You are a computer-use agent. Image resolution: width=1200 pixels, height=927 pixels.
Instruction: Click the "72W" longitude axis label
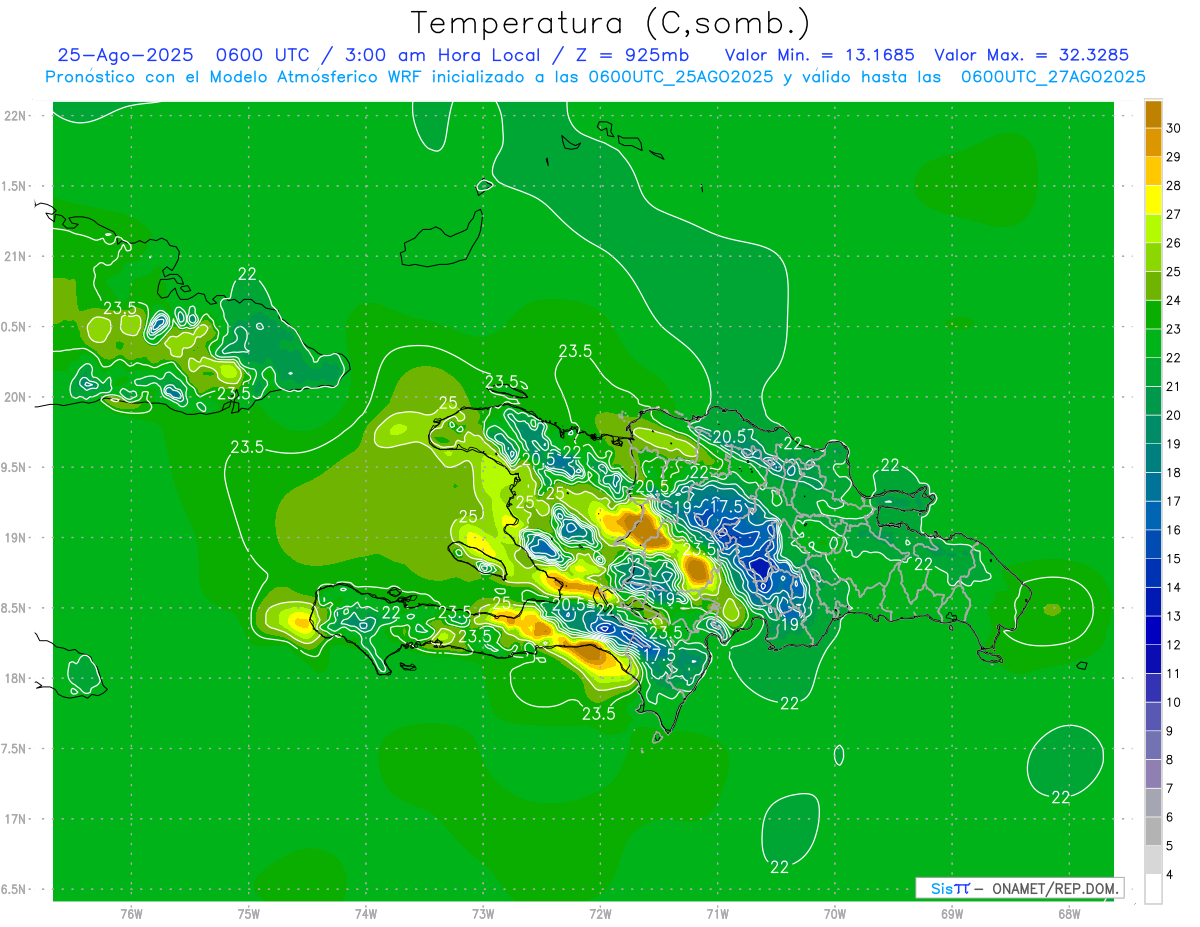pos(600,914)
